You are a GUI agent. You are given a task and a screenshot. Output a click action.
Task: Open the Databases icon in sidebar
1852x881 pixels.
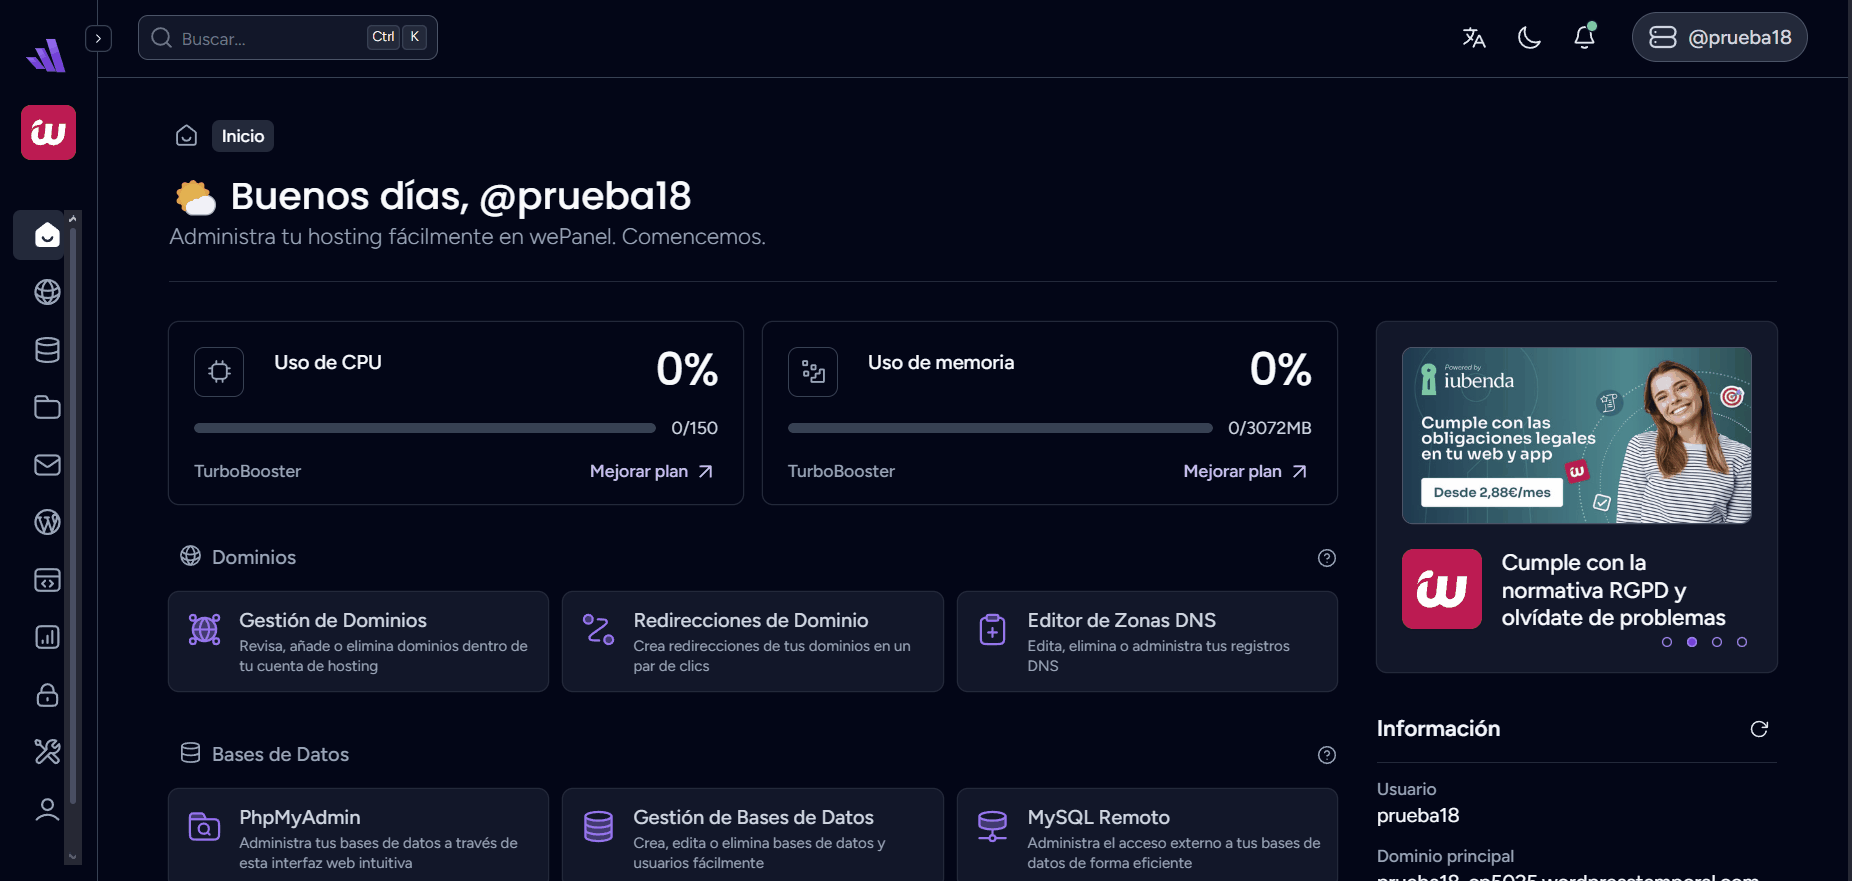coord(47,350)
